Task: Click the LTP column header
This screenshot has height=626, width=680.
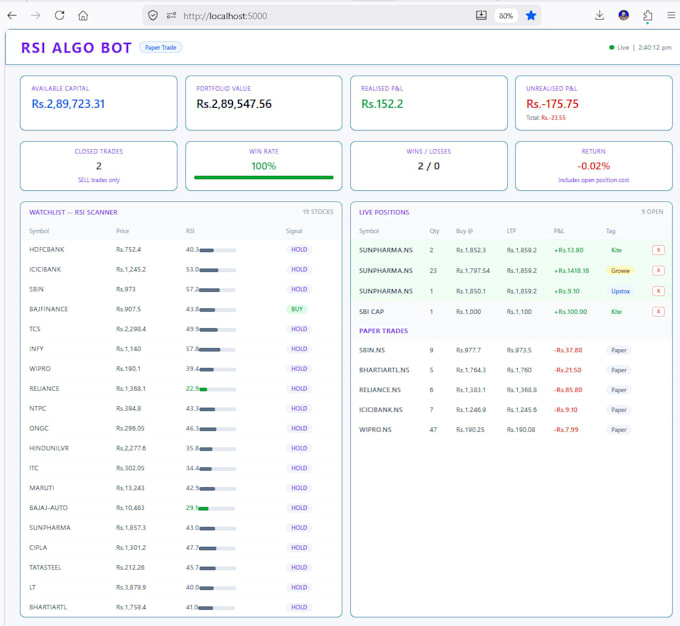Action: point(511,231)
